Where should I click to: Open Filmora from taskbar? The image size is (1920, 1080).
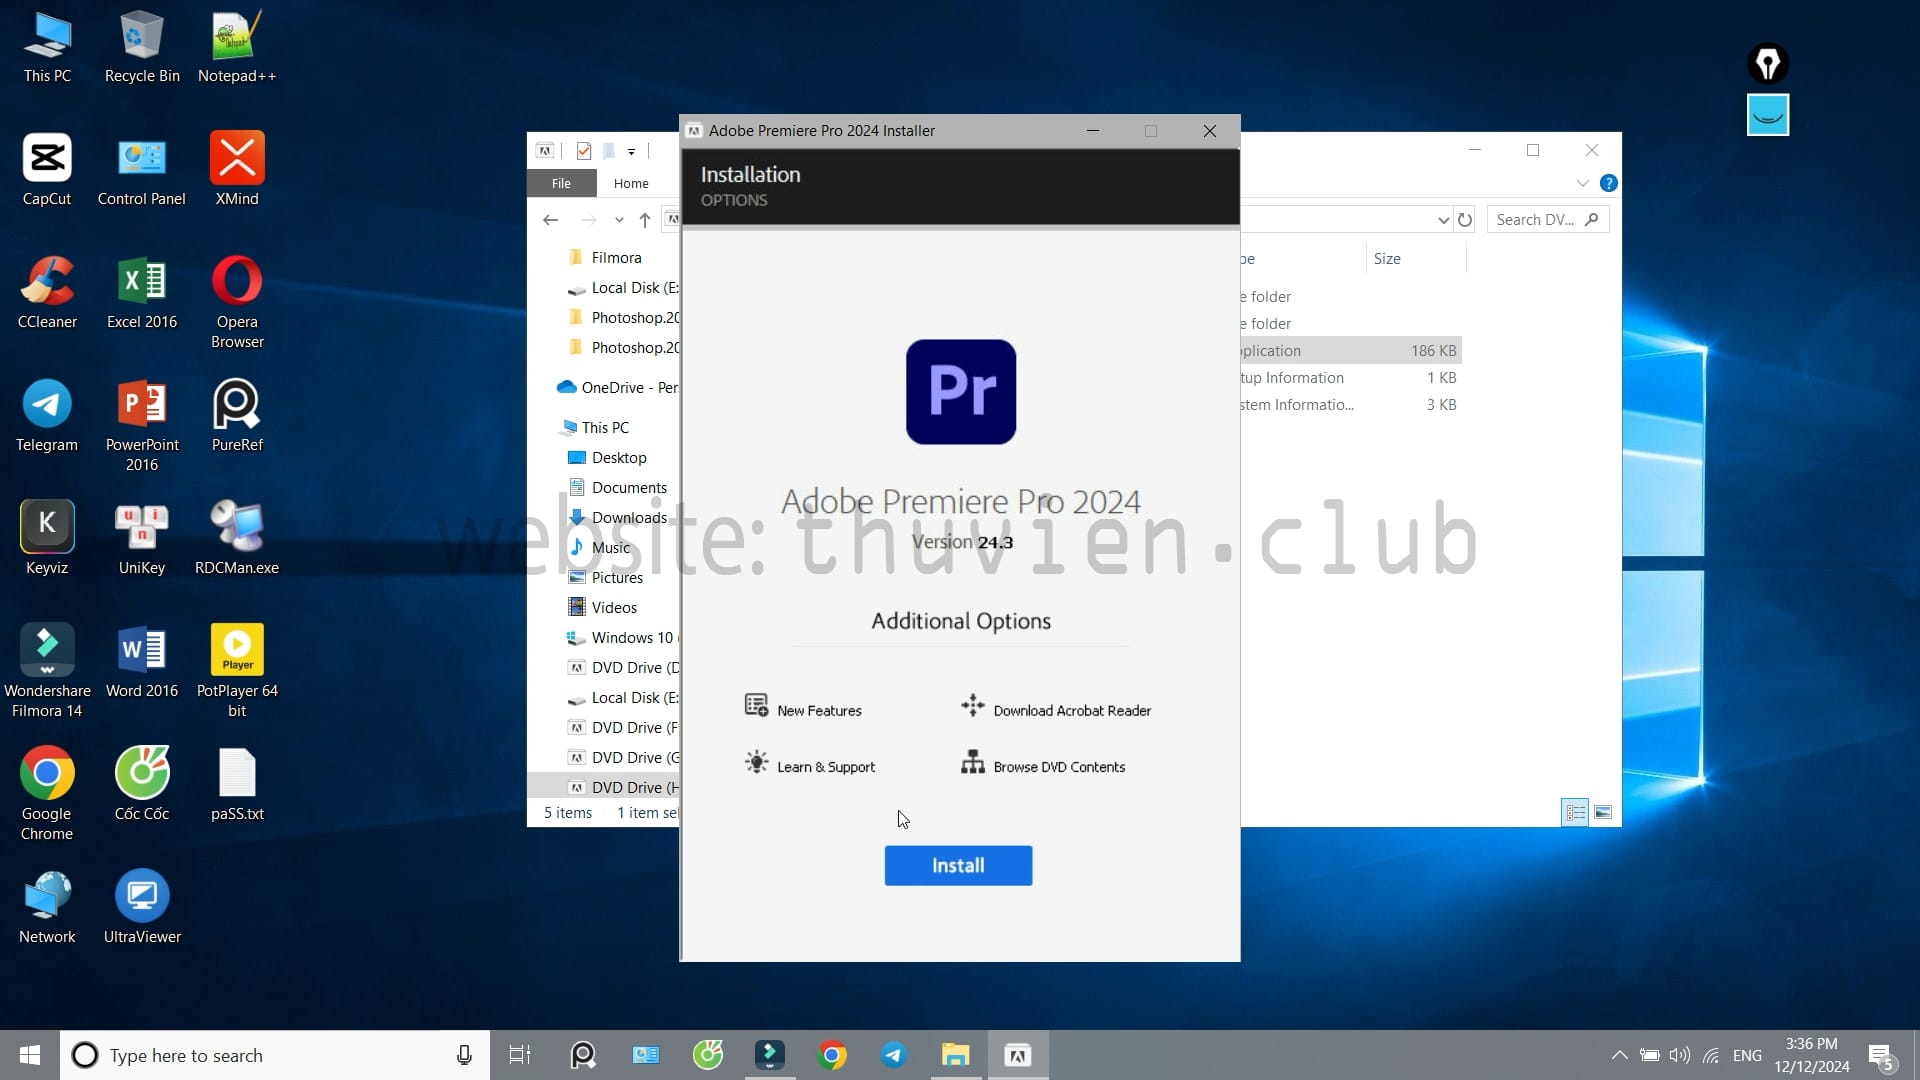(x=770, y=1055)
